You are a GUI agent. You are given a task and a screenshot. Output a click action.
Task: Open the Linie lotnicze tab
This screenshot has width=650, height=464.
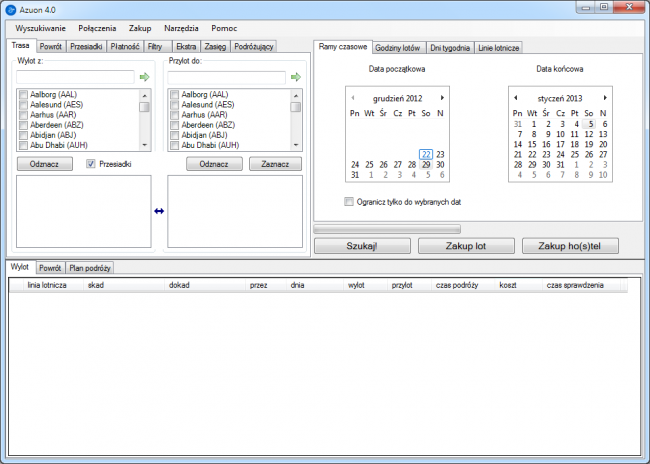(497, 48)
